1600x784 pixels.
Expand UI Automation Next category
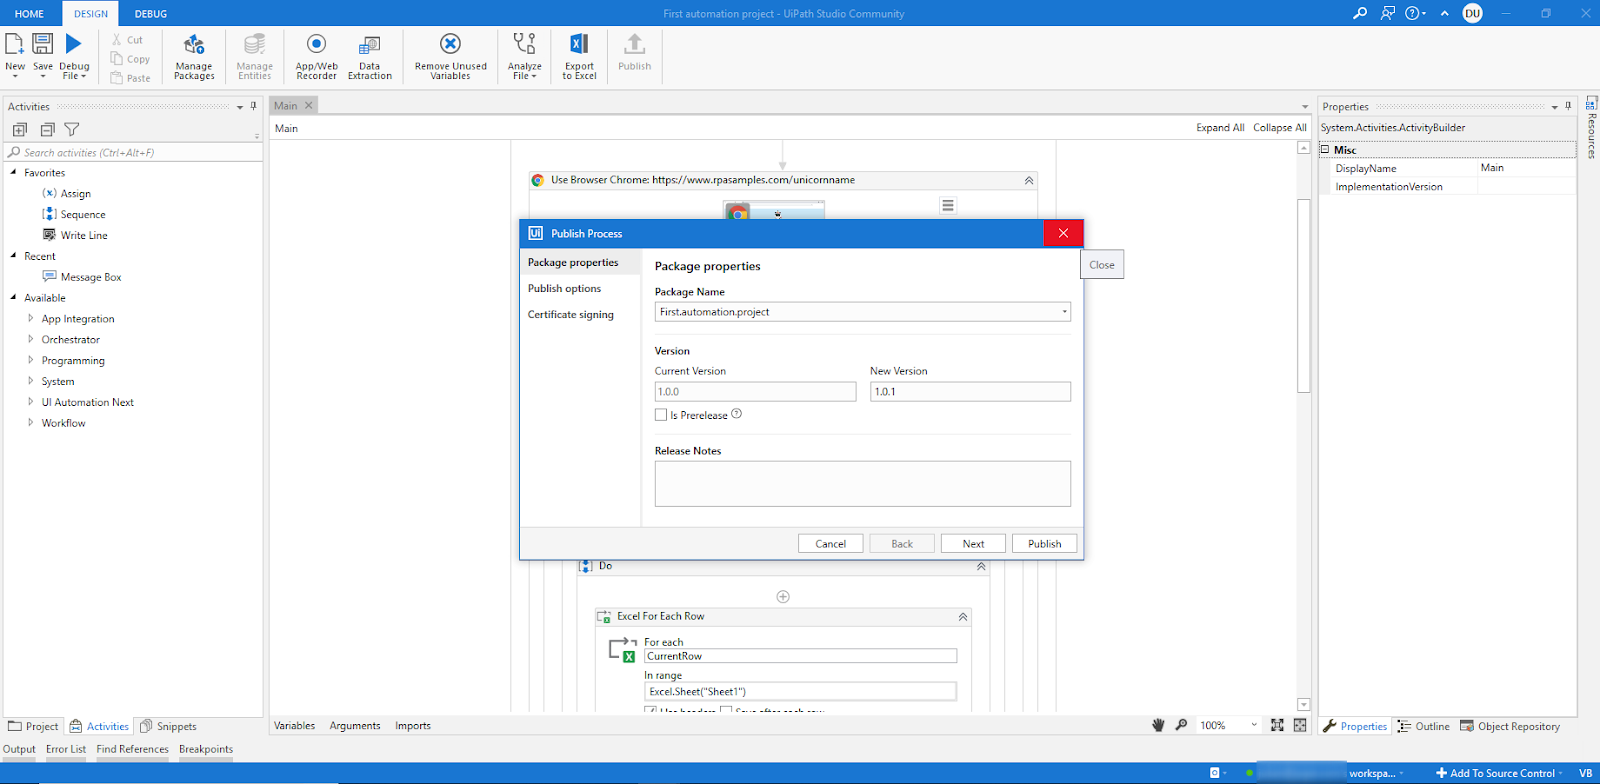click(x=31, y=402)
